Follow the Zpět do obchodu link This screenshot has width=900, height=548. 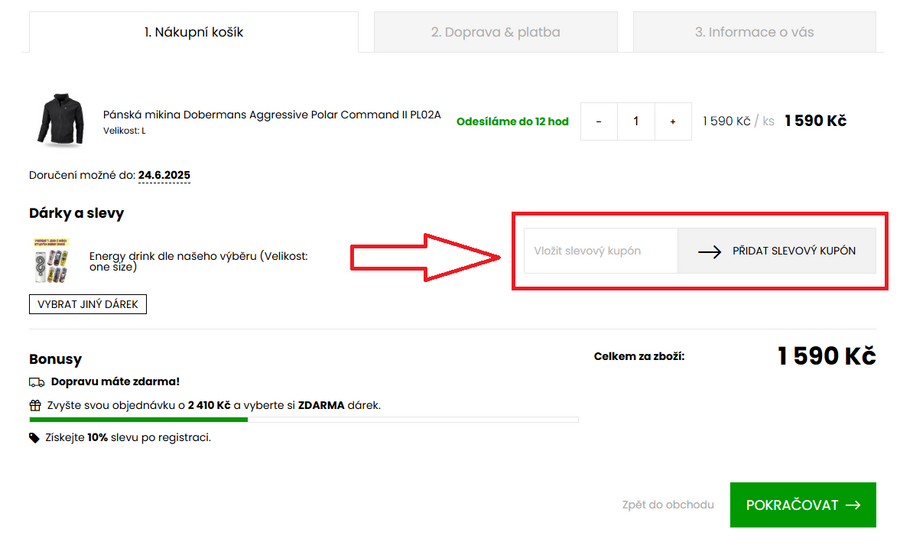(667, 505)
